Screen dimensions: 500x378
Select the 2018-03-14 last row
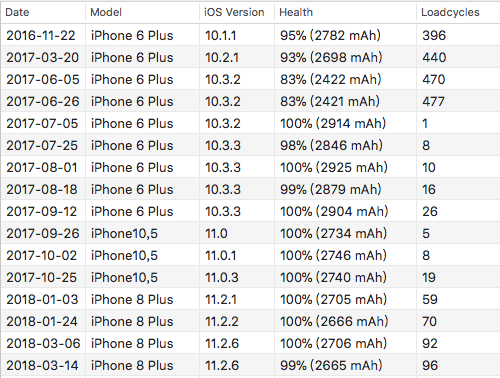(x=250, y=365)
